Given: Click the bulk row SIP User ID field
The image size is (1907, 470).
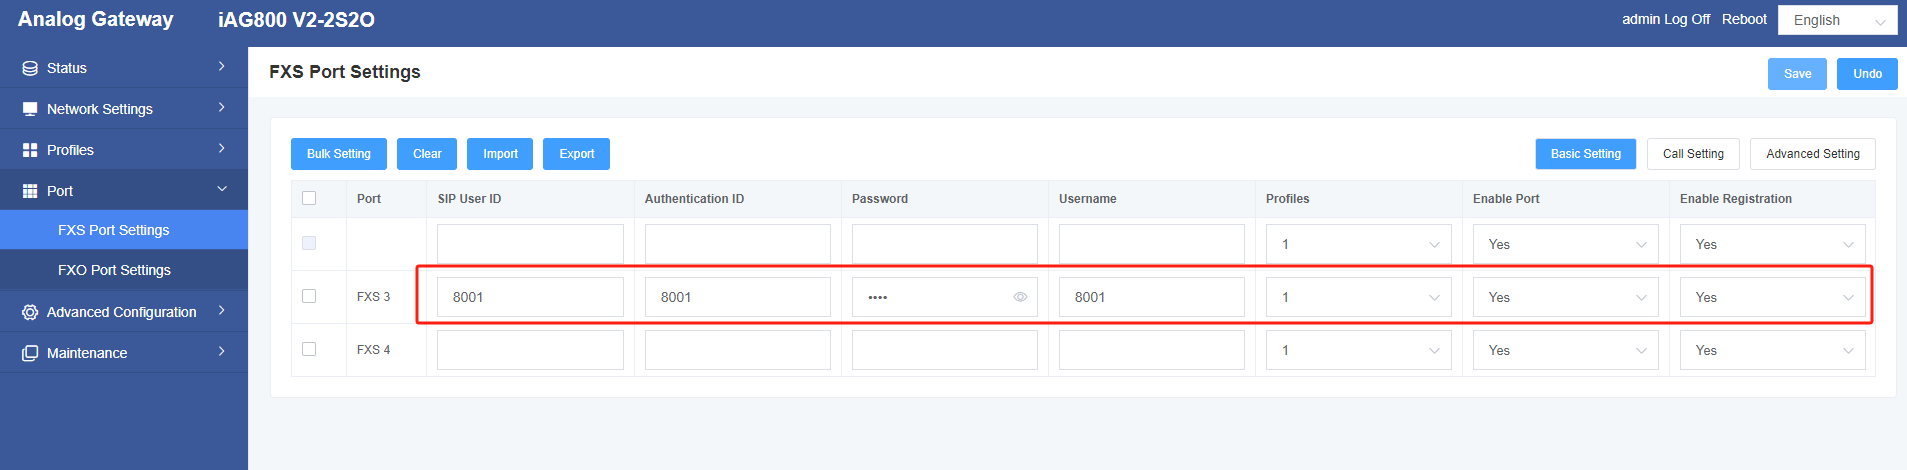Looking at the screenshot, I should 530,244.
